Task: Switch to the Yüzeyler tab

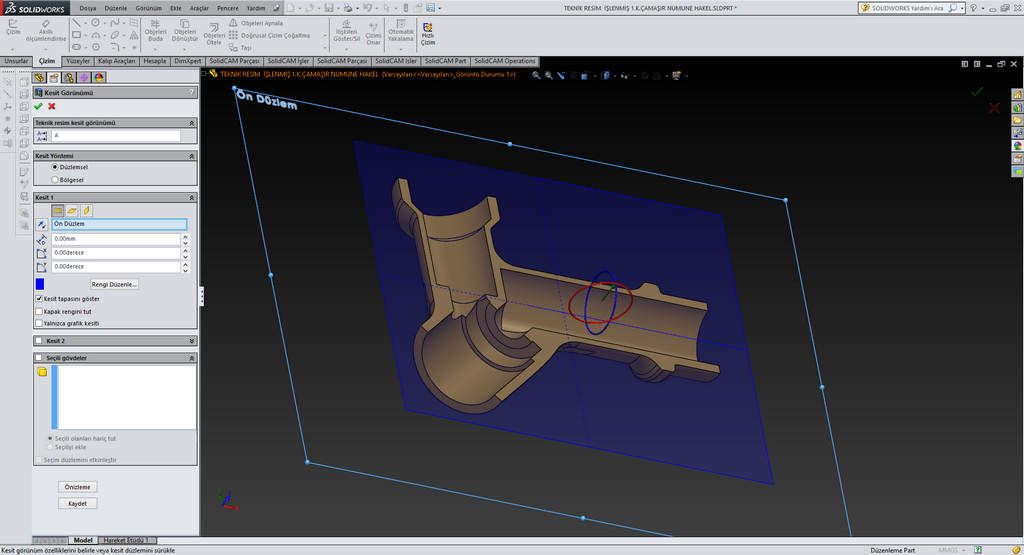Action: coord(78,61)
